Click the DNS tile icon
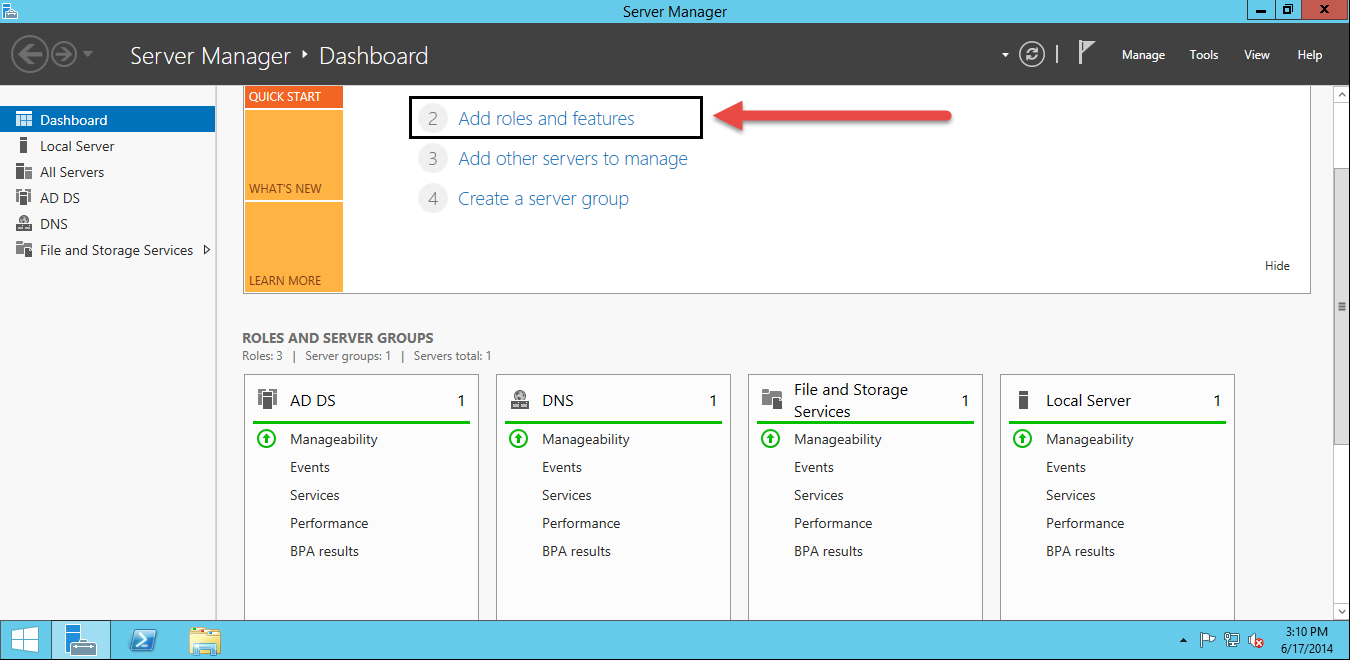The width and height of the screenshot is (1350, 660). point(519,400)
